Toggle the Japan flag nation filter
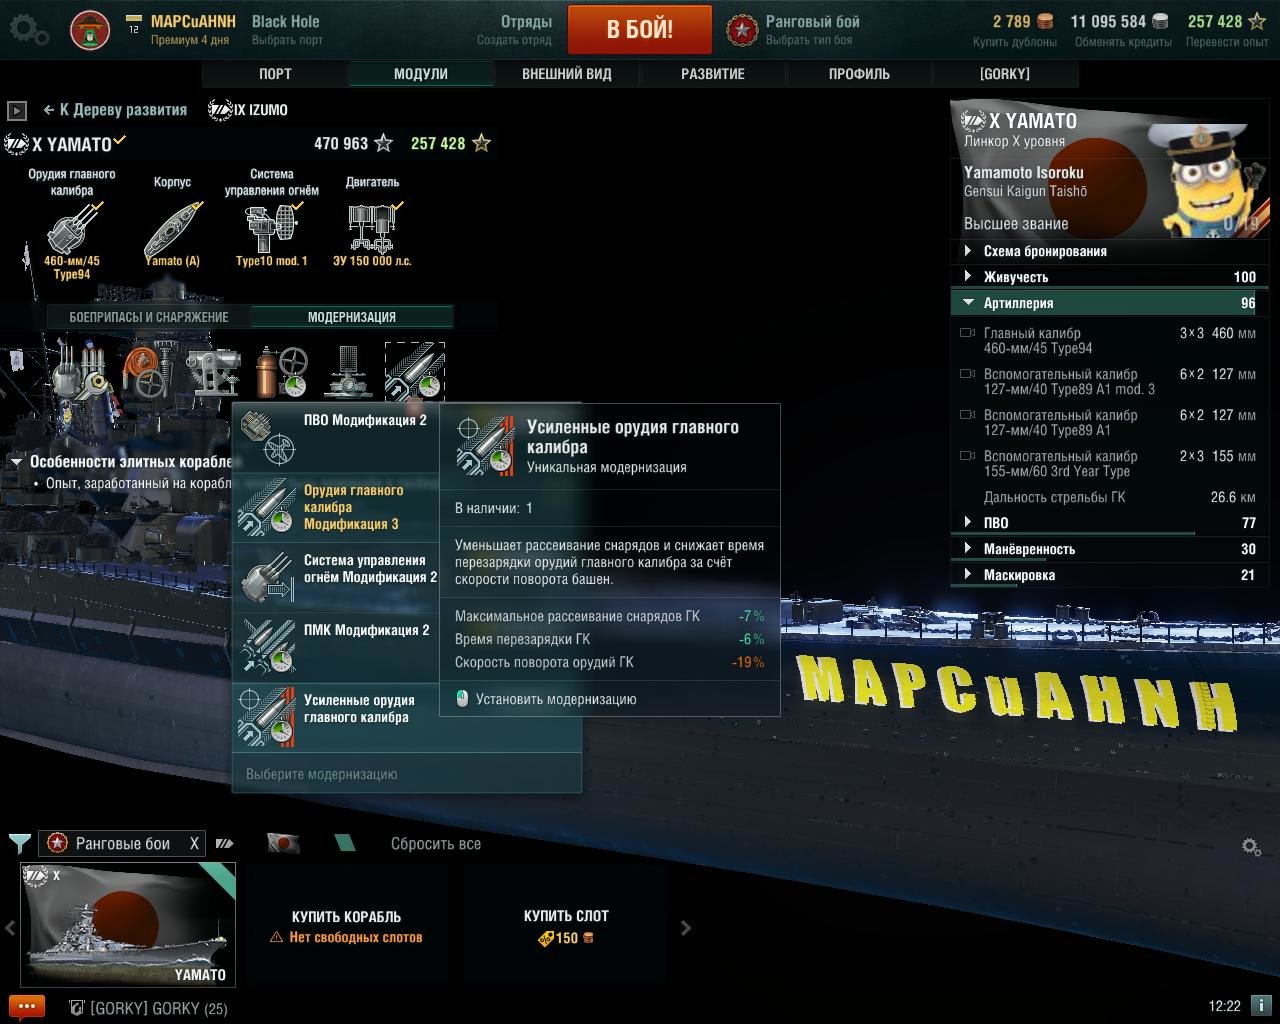 coord(283,843)
